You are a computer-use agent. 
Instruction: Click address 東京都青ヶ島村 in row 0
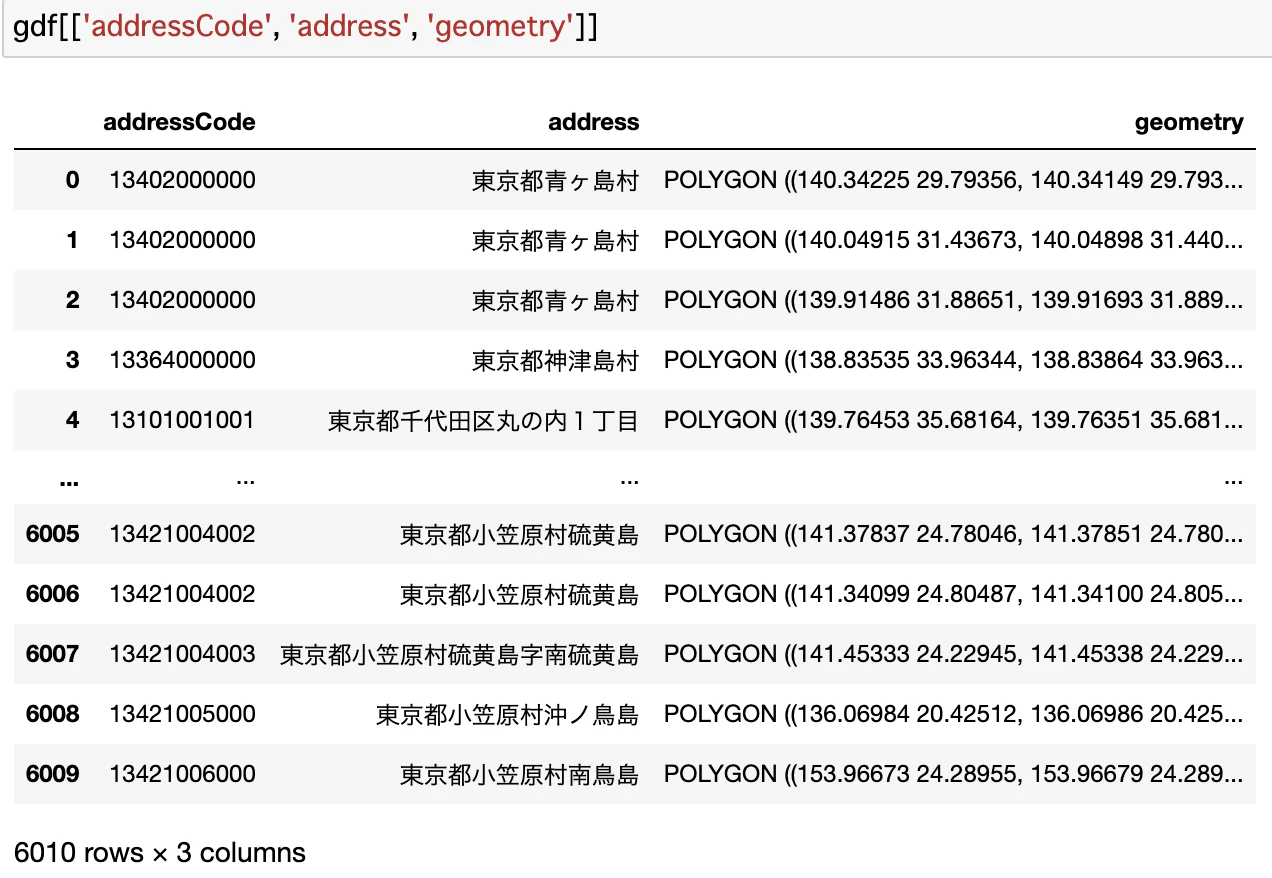coord(556,181)
